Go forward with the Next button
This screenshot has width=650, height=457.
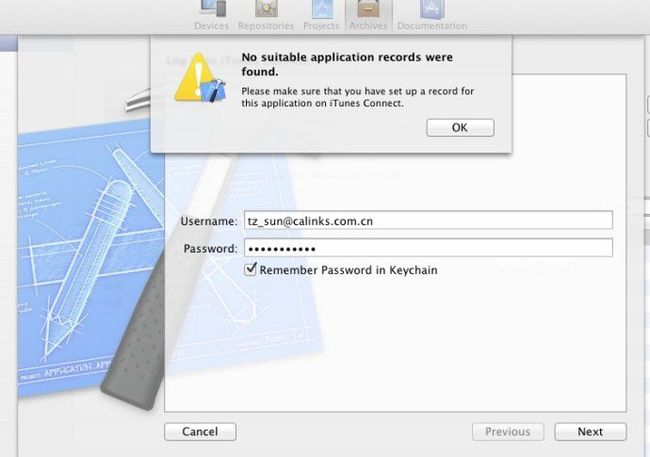pos(590,432)
